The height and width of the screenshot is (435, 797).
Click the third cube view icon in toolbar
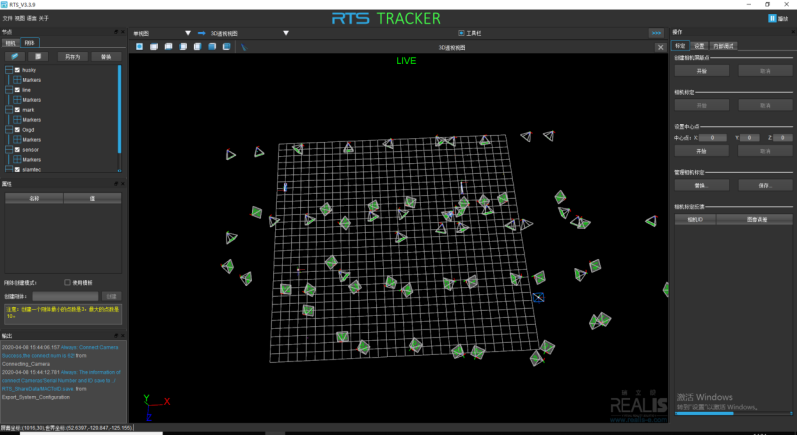pos(168,47)
